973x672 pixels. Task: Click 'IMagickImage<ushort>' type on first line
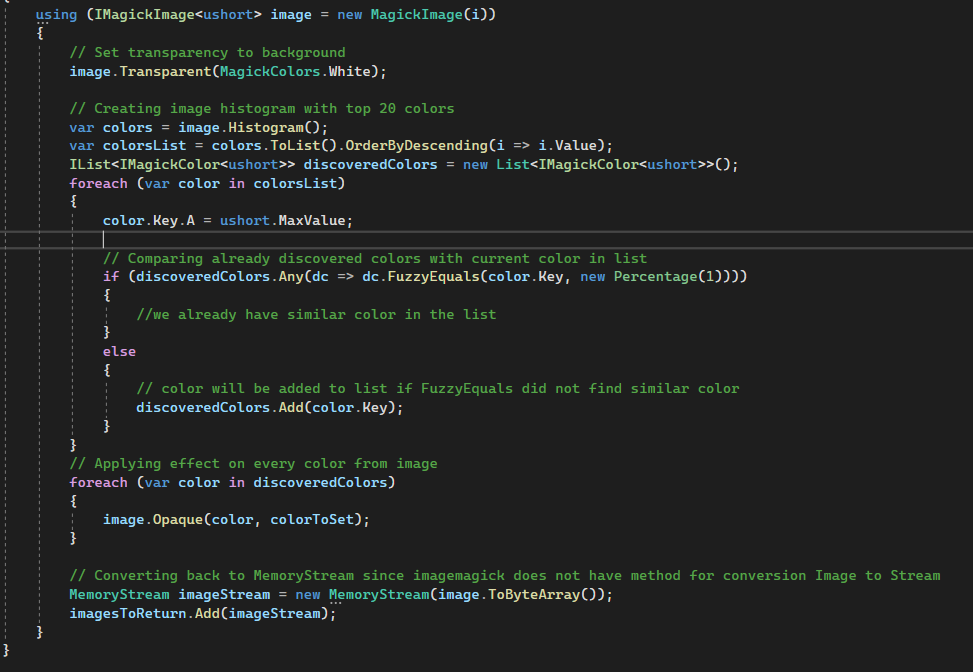(x=178, y=14)
